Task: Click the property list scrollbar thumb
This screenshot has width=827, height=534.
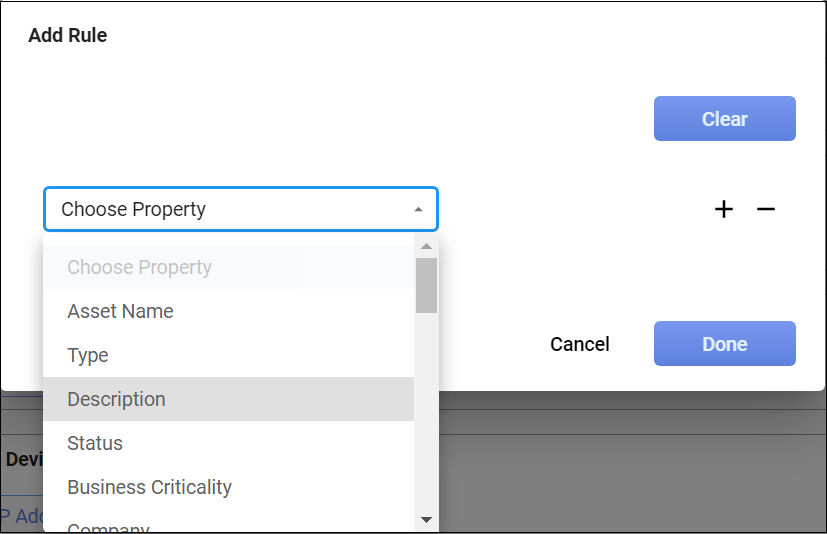Action: point(426,285)
